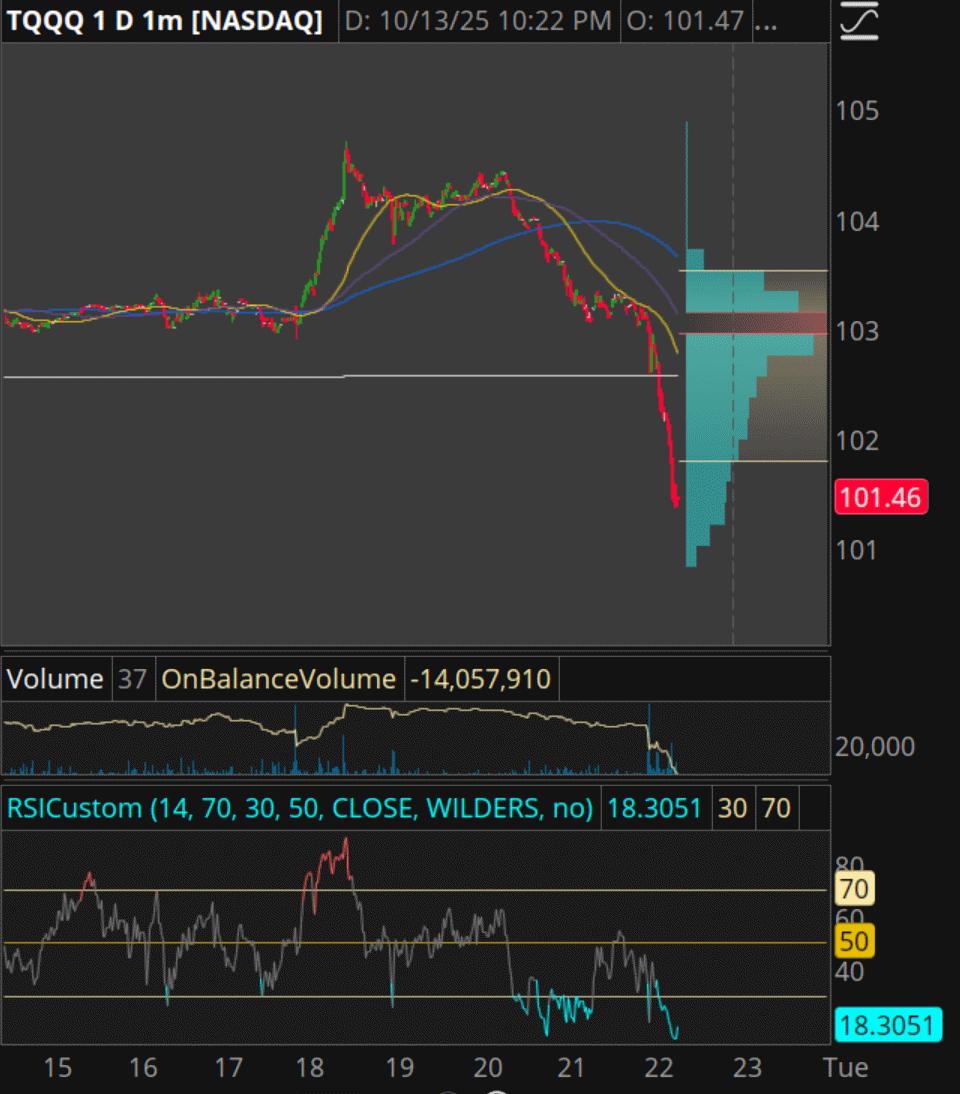Image resolution: width=960 pixels, height=1094 pixels.
Task: Click the Volume study label
Action: [x=55, y=679]
